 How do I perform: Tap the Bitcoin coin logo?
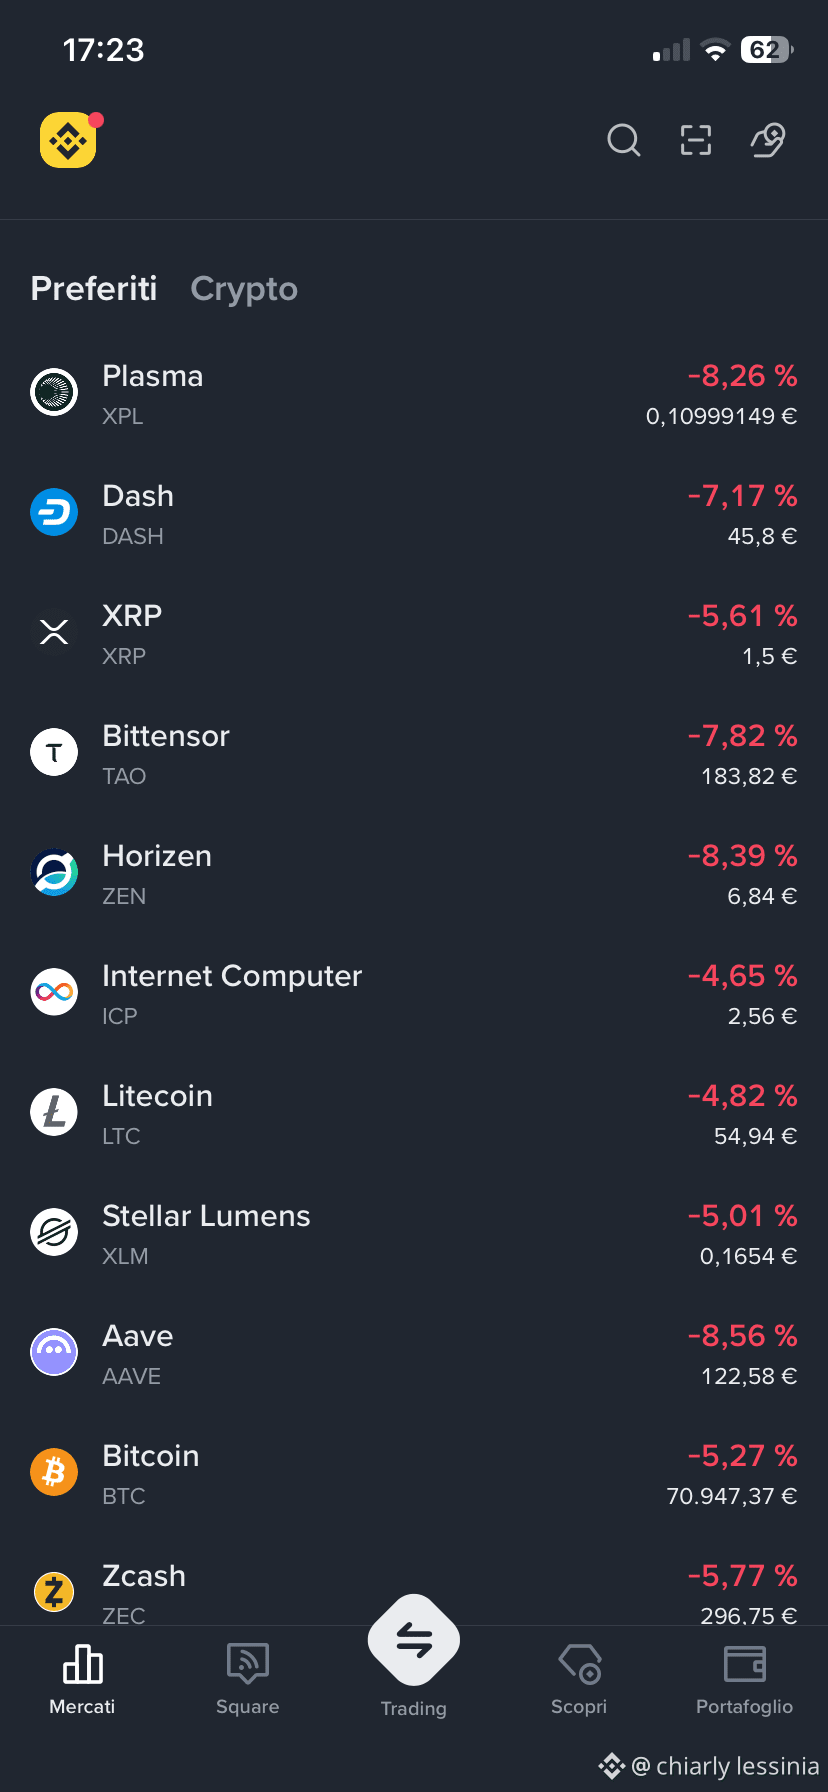pyautogui.click(x=54, y=1472)
